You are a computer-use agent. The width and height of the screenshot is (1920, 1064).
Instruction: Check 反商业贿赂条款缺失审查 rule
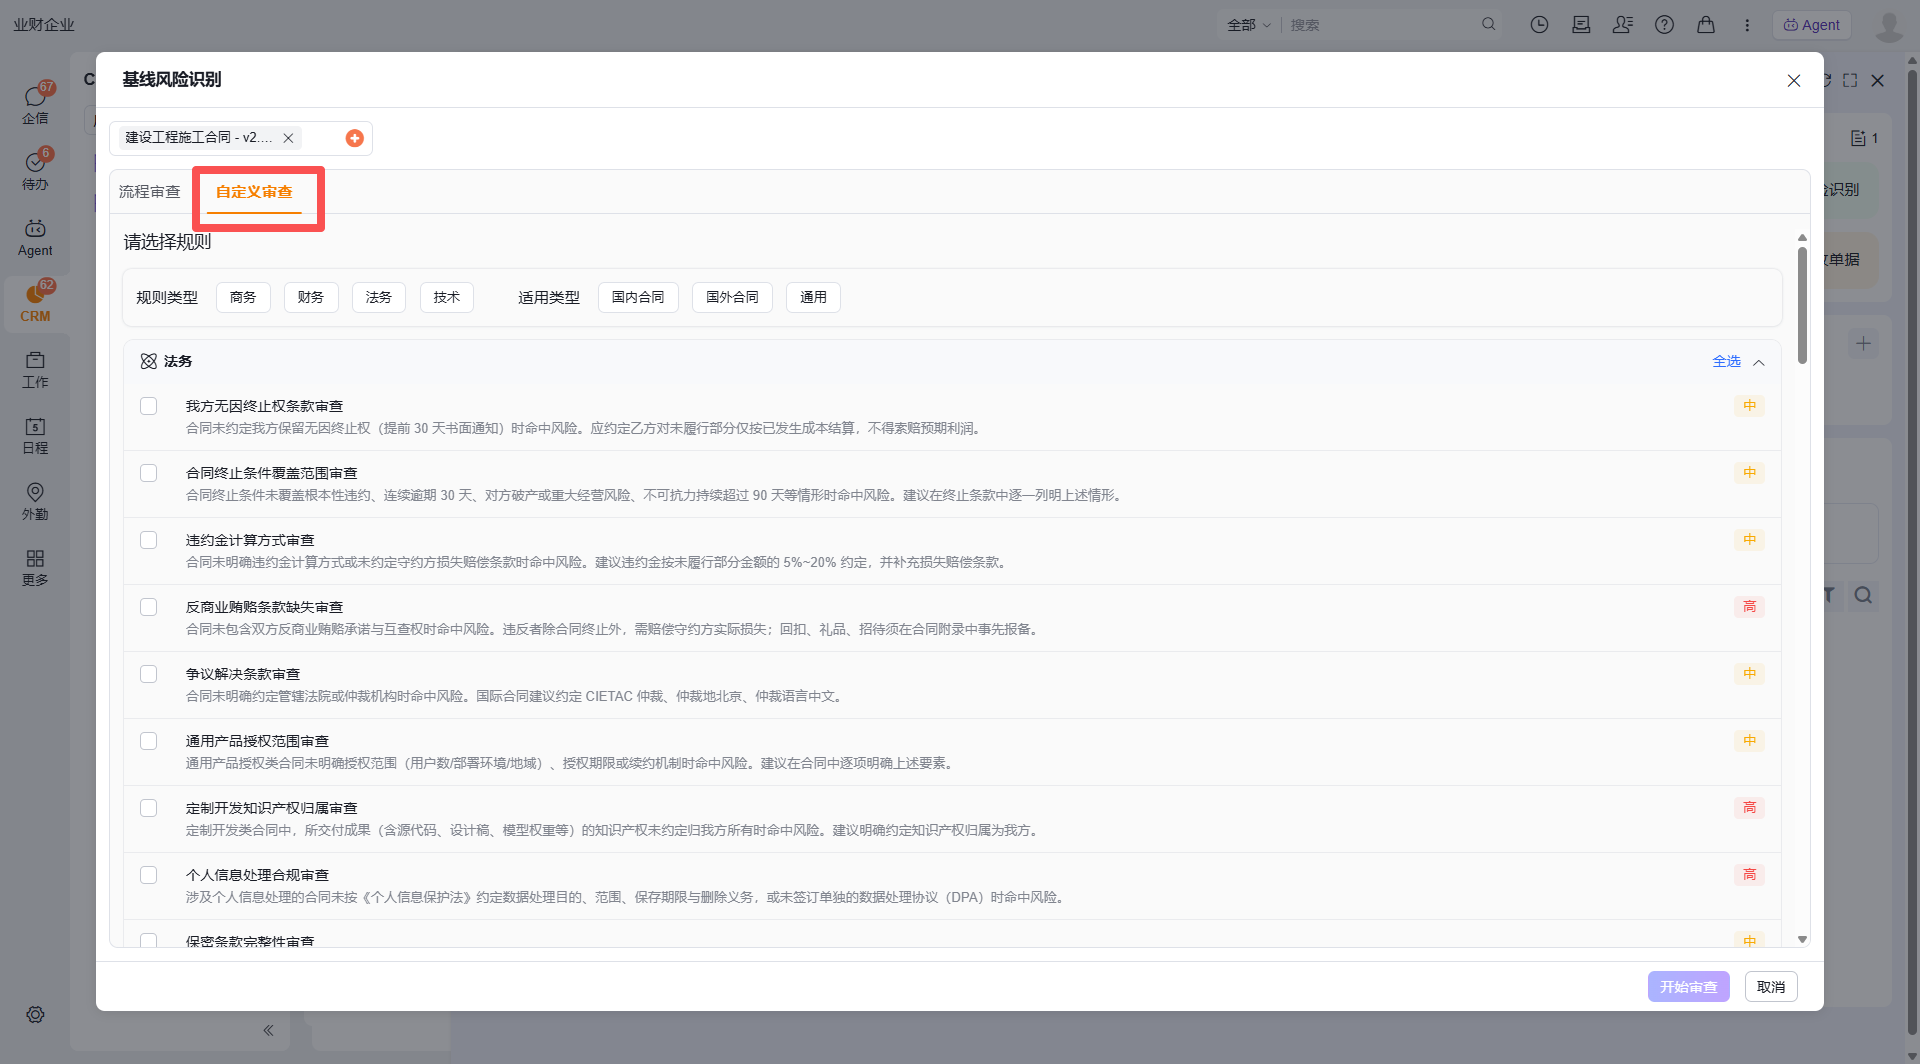[x=149, y=607]
